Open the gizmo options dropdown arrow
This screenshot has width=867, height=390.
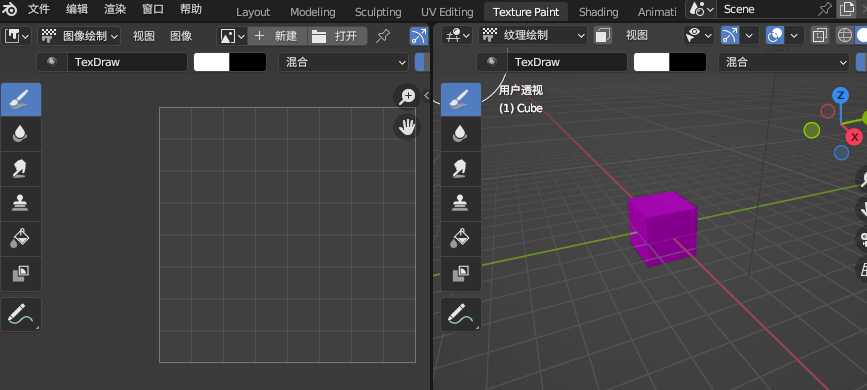click(x=749, y=36)
